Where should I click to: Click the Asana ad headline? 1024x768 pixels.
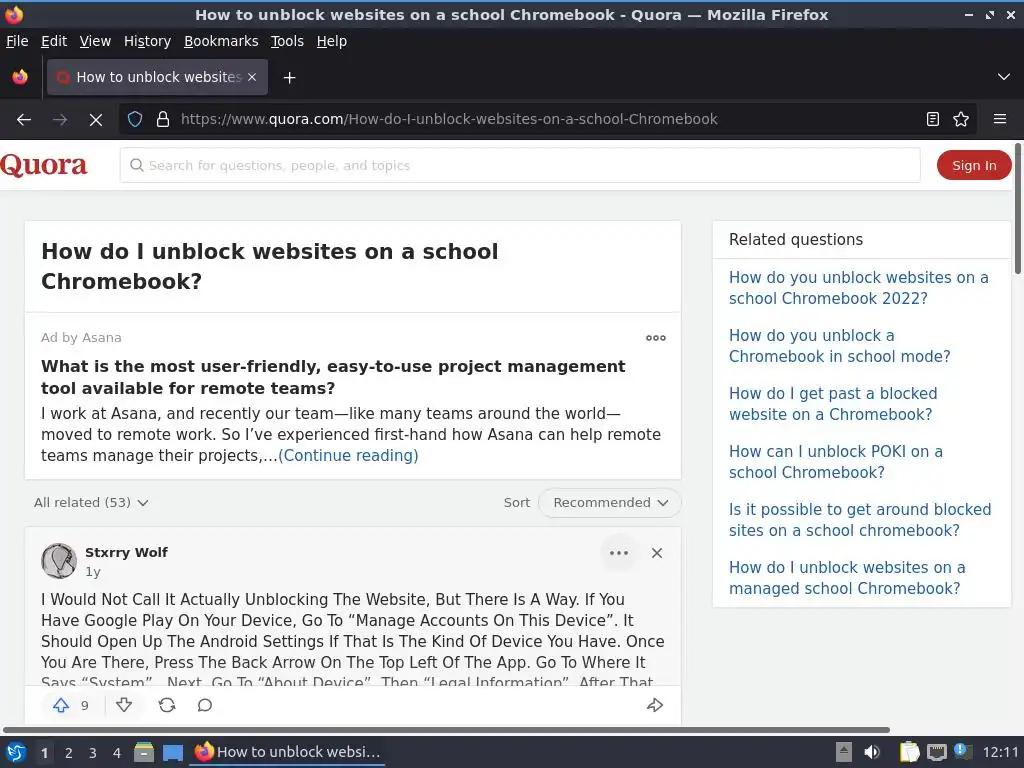333,377
